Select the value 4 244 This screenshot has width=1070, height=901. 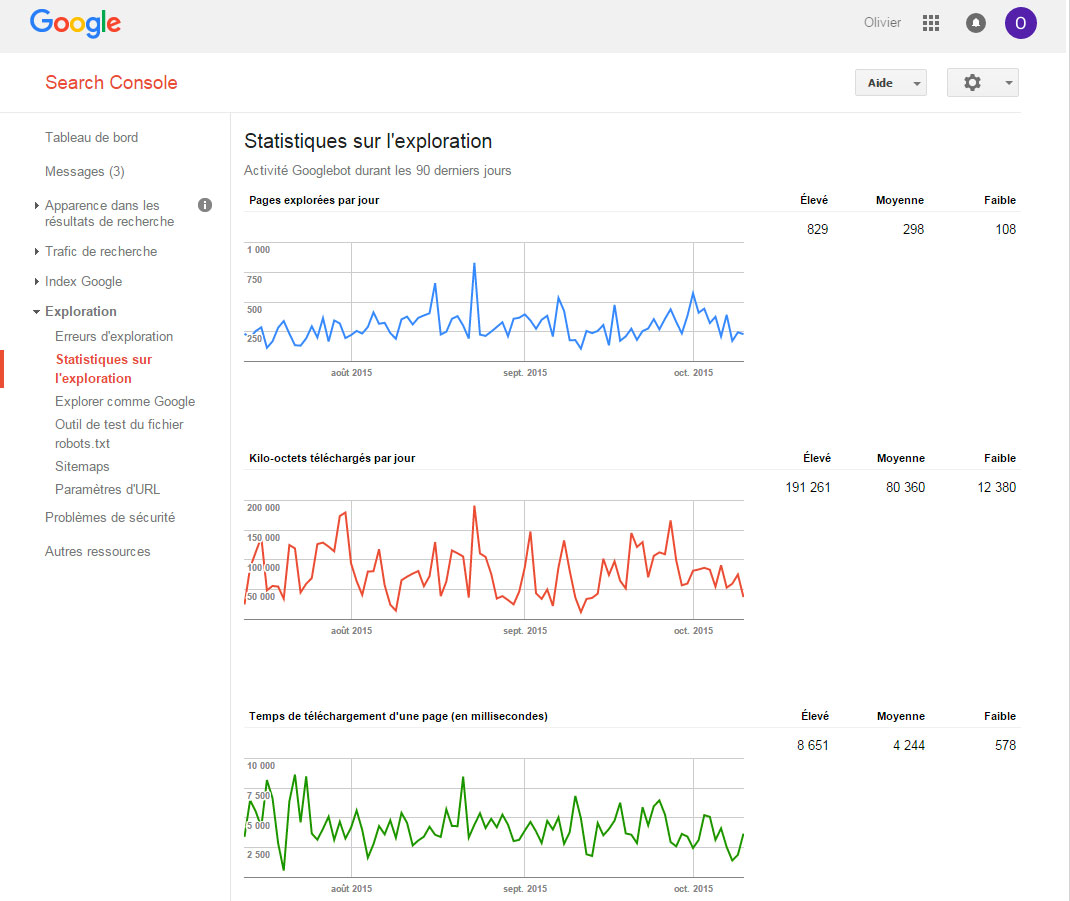[908, 745]
